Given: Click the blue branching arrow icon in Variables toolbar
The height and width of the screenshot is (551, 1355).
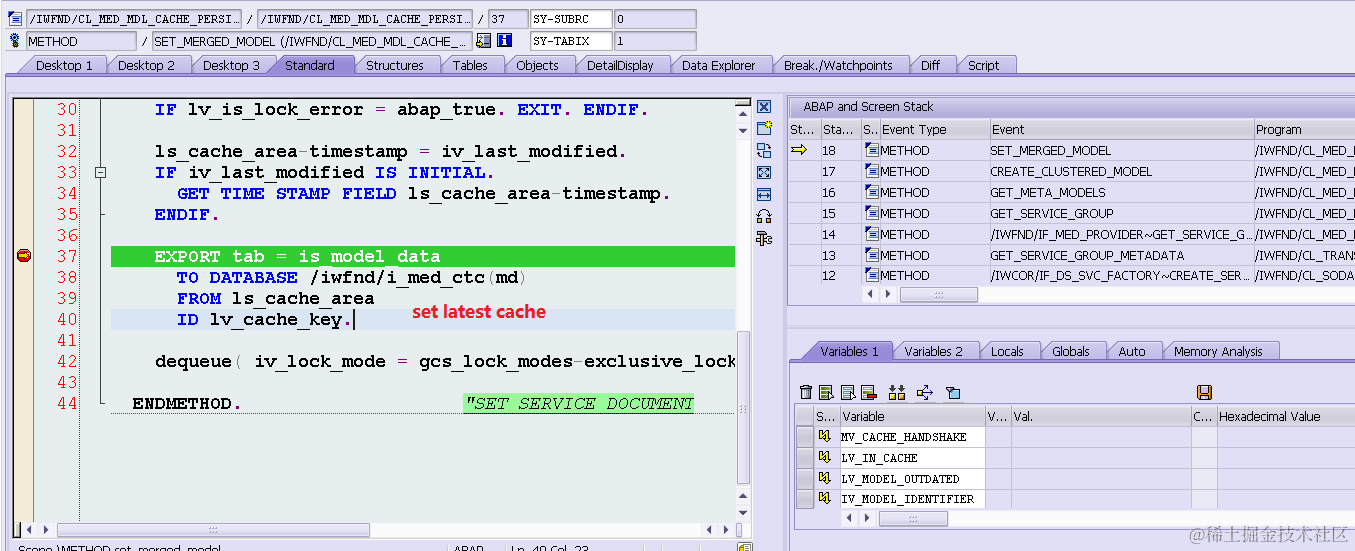Looking at the screenshot, I should click(x=925, y=392).
